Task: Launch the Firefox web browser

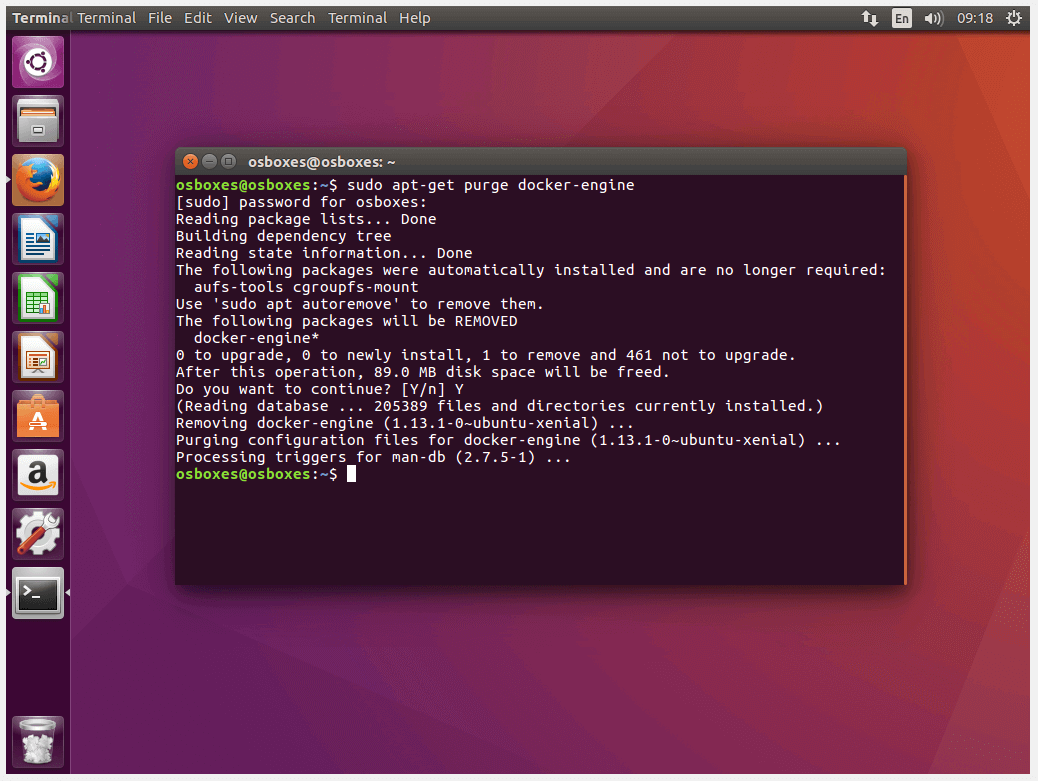Action: [38, 180]
